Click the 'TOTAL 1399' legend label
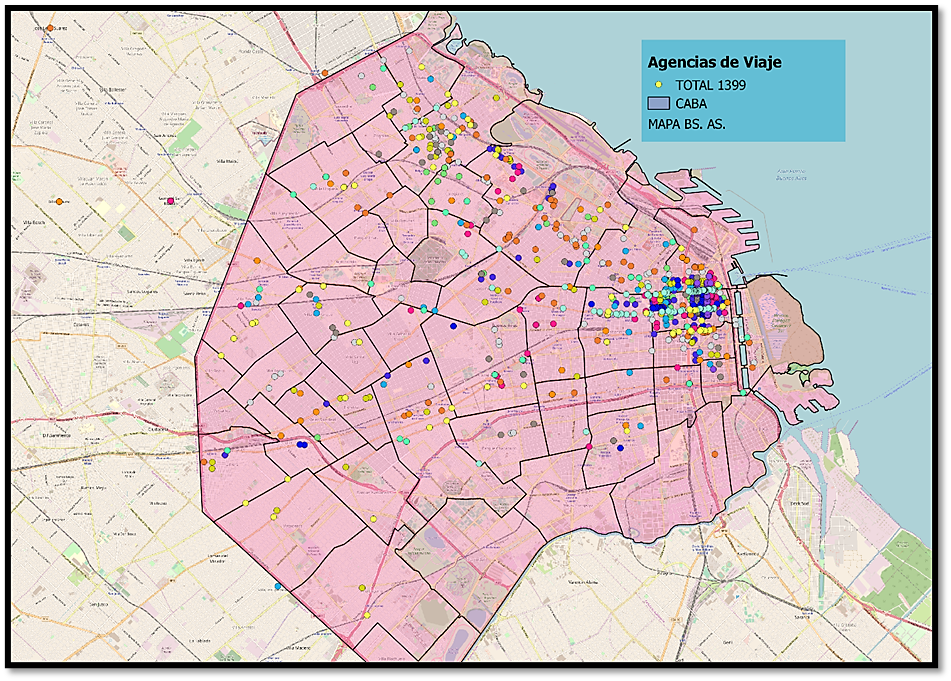951x681 pixels. click(x=710, y=85)
